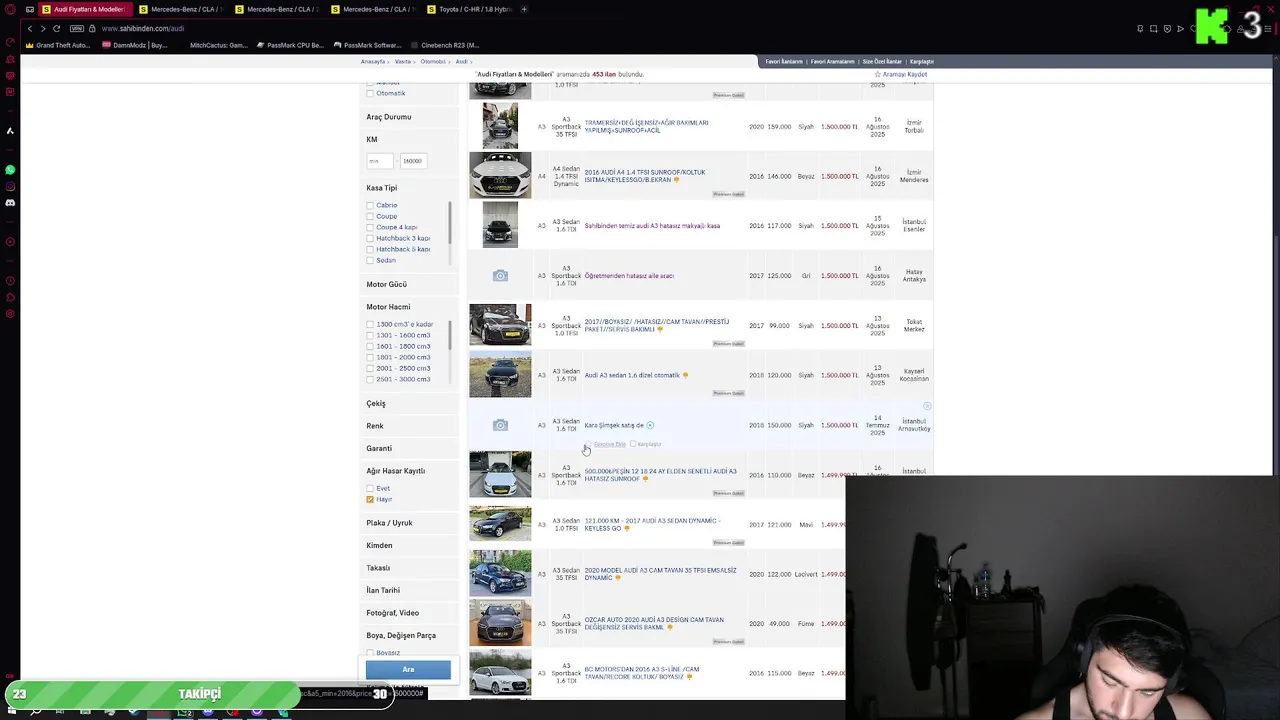Click the Opera GX logo in sidebar
1280x720 pixels.
pyautogui.click(x=10, y=9)
